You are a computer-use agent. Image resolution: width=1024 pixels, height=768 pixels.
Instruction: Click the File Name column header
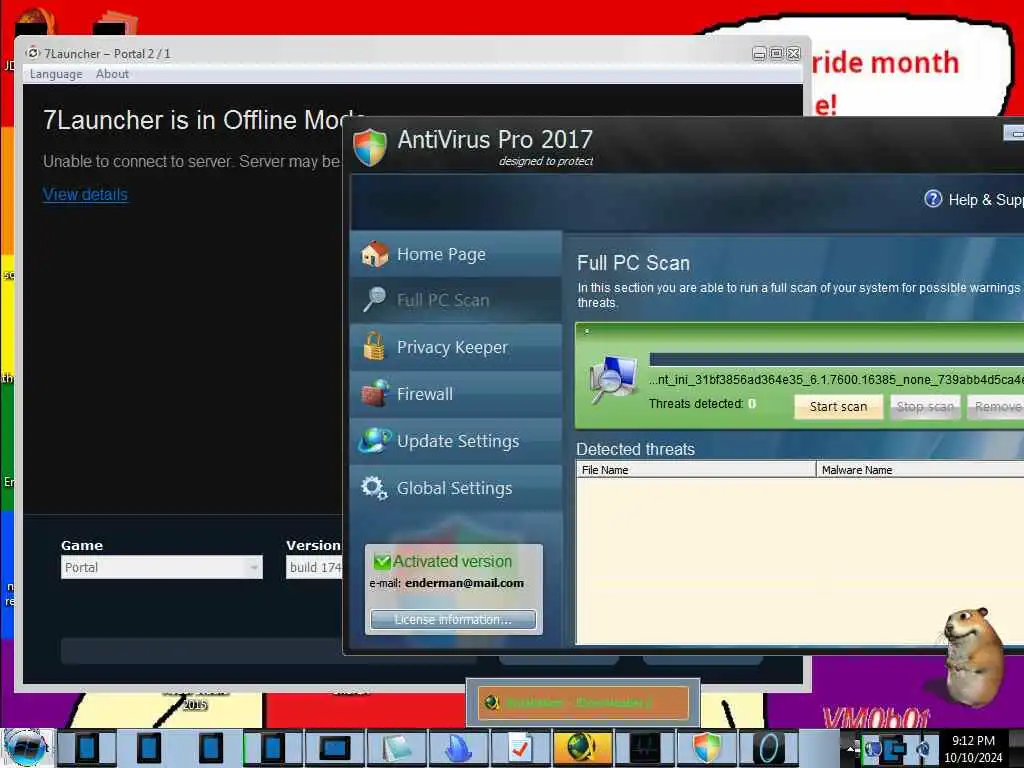[x=696, y=470]
